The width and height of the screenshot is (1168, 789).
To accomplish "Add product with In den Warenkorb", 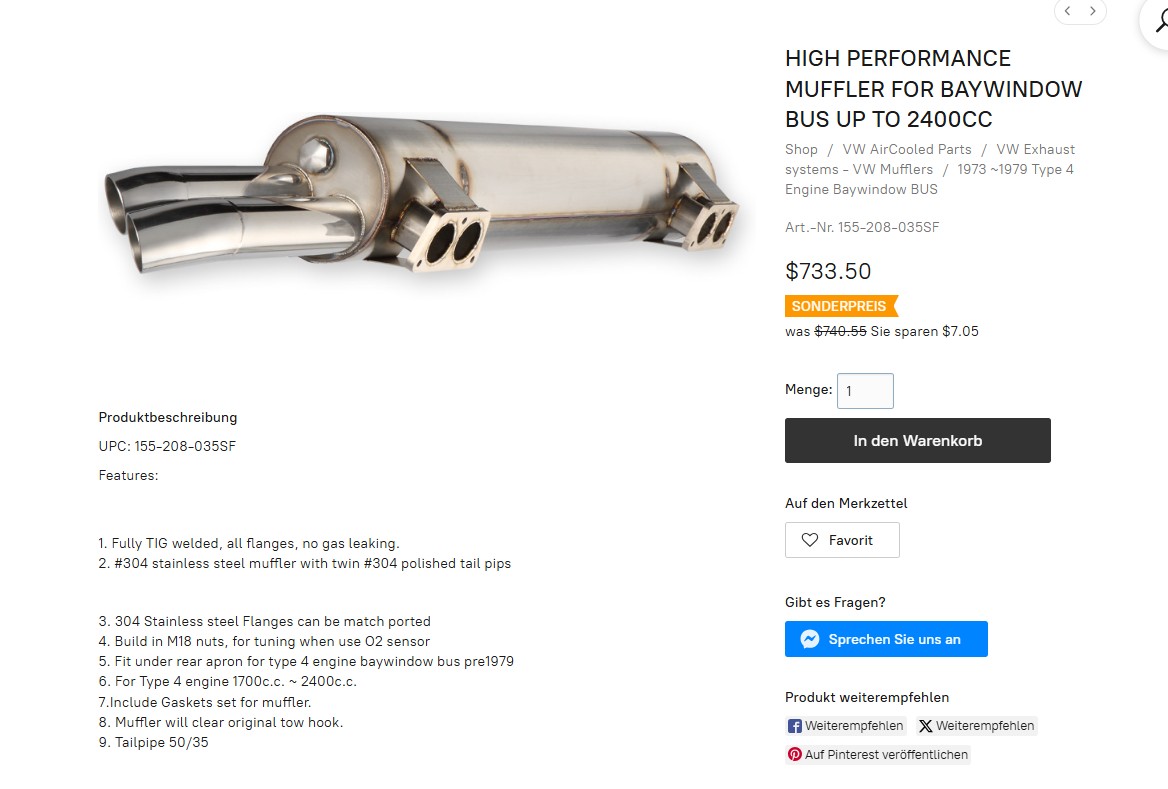I will pos(917,441).
